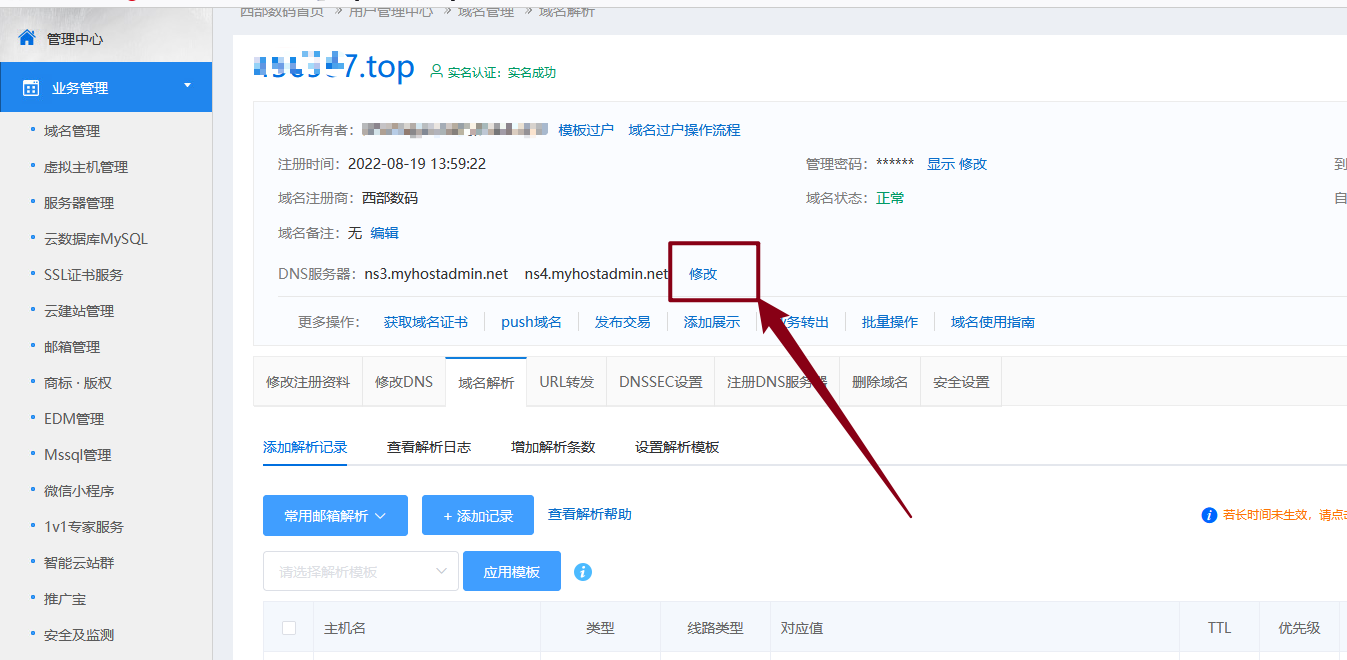Image resolution: width=1347 pixels, height=660 pixels.
Task: Toggle the select-all checkbox in table header
Action: click(x=289, y=628)
